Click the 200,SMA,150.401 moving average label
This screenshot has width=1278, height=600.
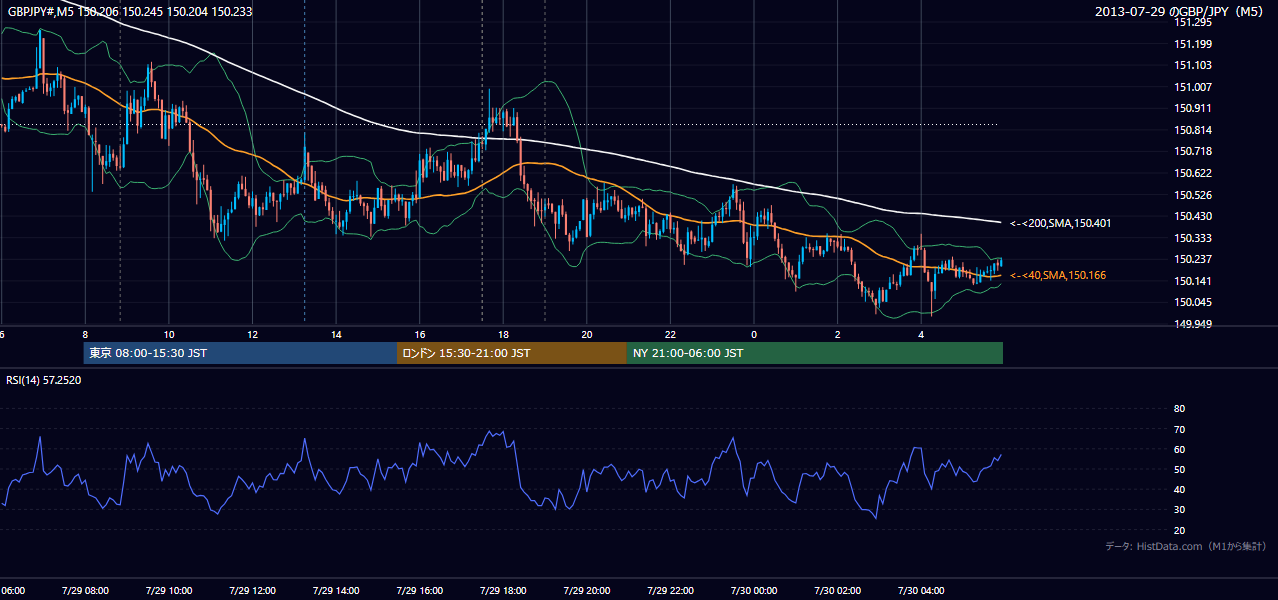click(1060, 223)
